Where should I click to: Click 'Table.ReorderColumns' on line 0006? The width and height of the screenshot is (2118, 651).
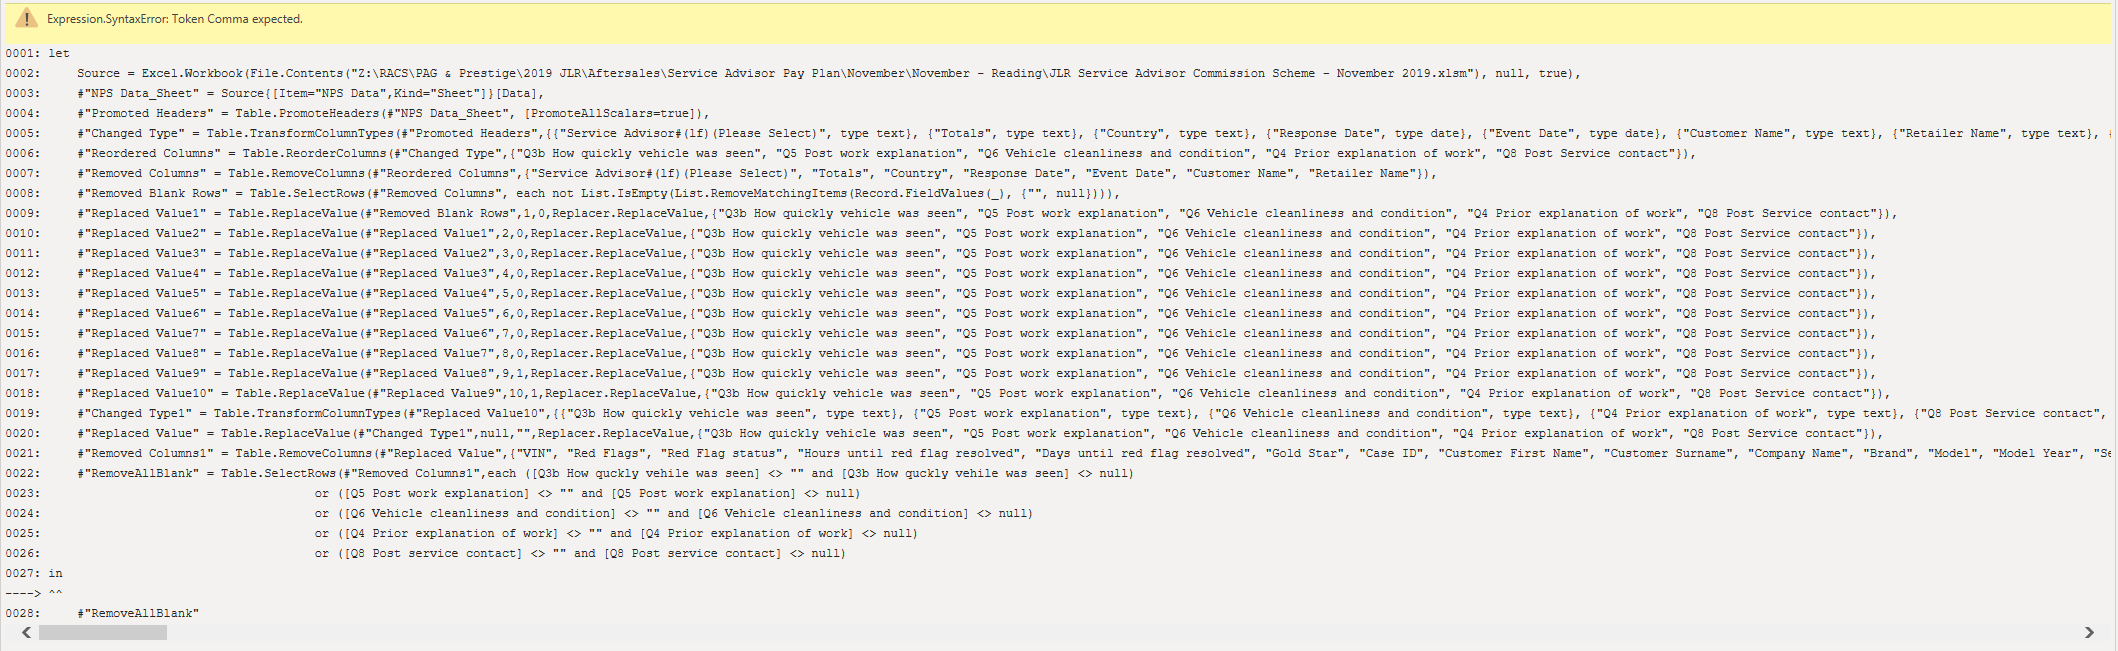[x=314, y=153]
